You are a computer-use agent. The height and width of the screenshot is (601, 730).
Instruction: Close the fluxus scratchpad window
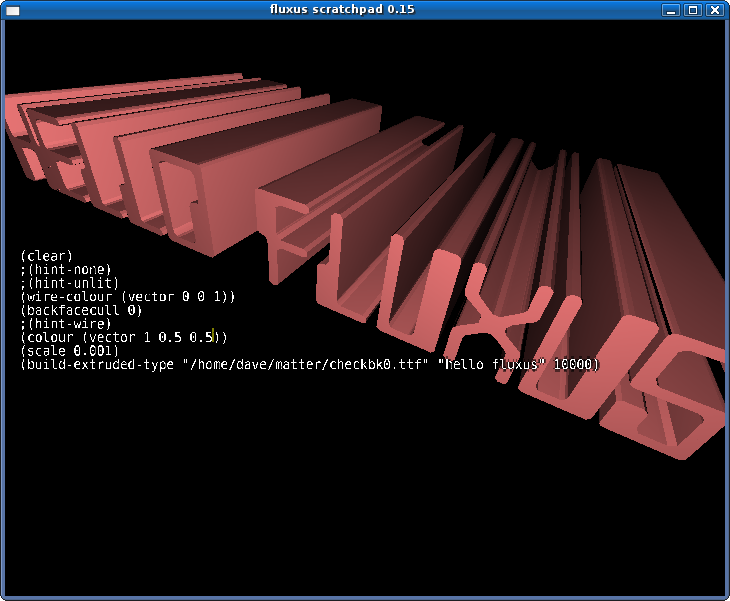tap(715, 10)
